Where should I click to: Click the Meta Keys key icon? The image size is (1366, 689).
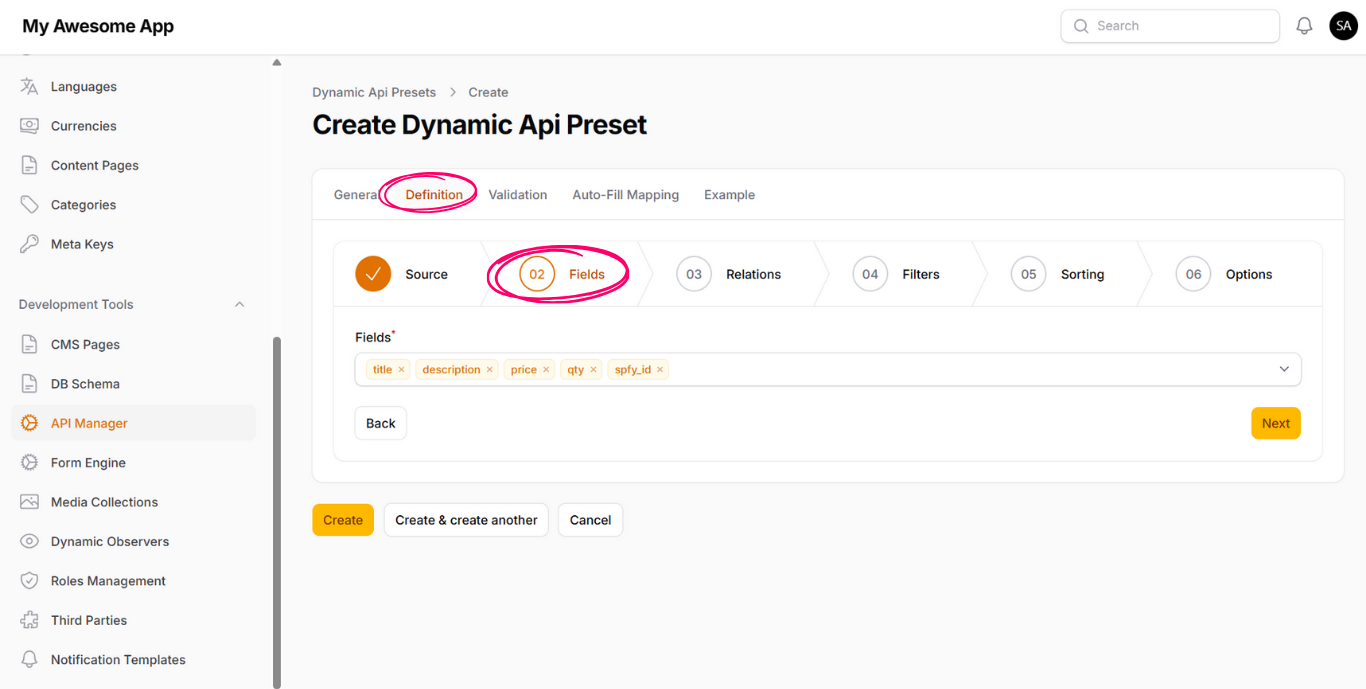click(x=29, y=244)
